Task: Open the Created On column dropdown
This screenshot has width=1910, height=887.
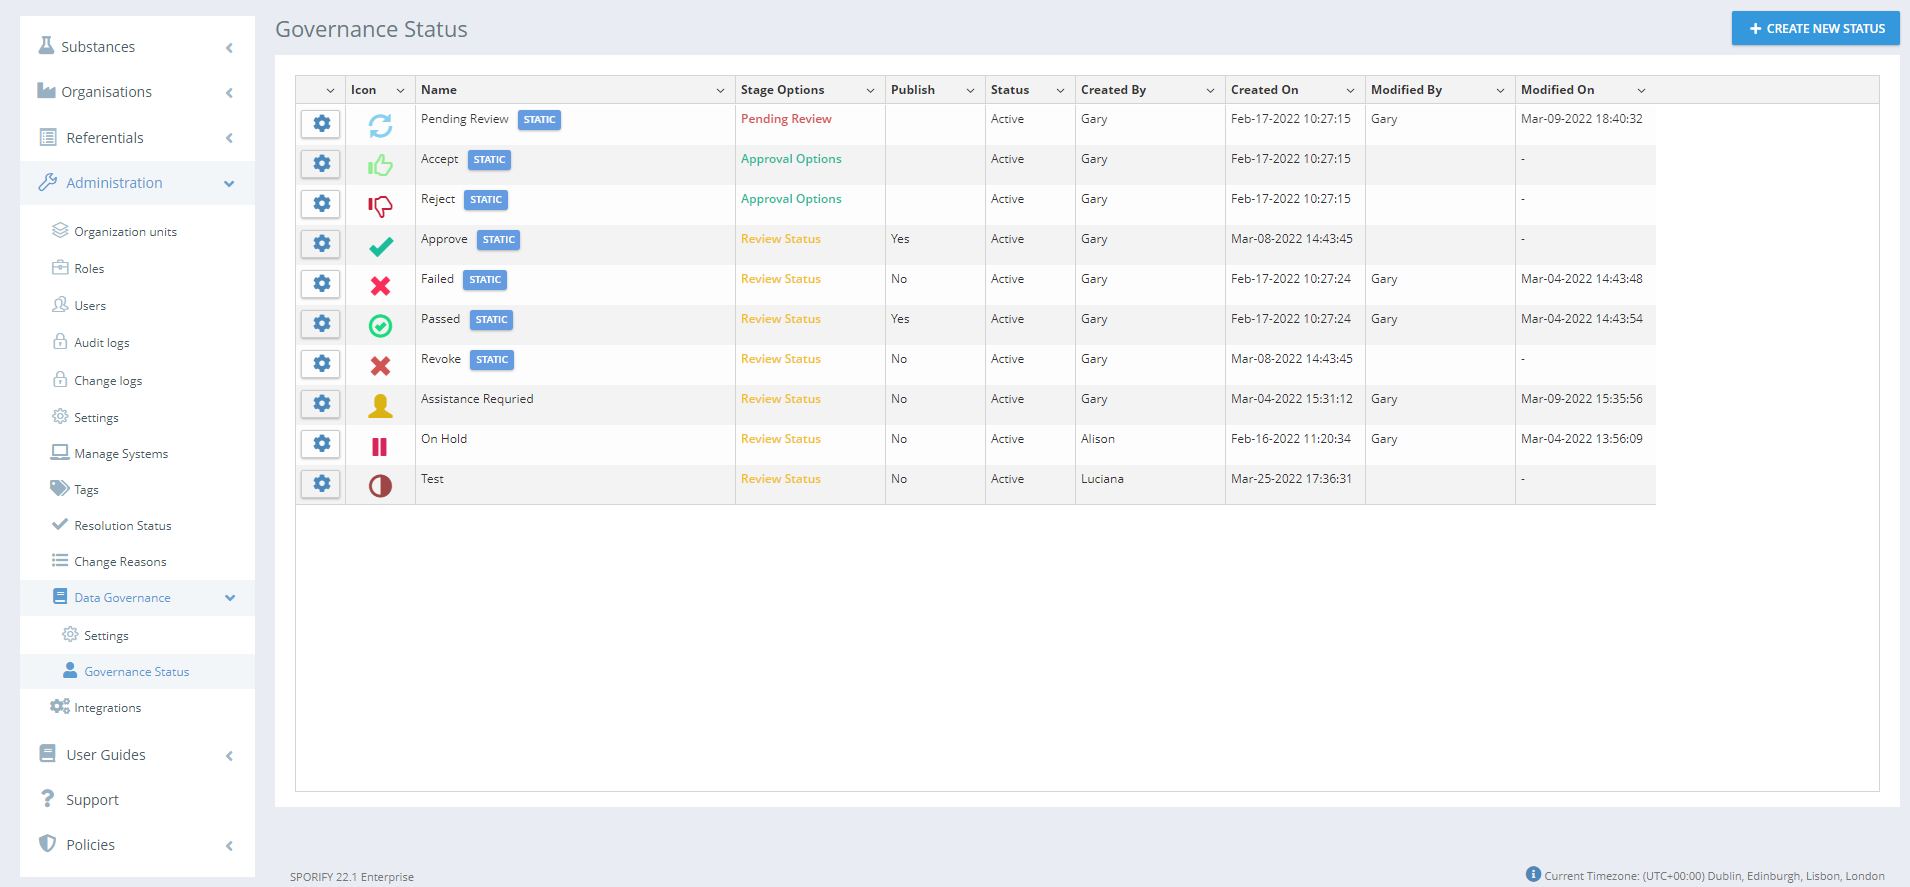Action: [1350, 91]
